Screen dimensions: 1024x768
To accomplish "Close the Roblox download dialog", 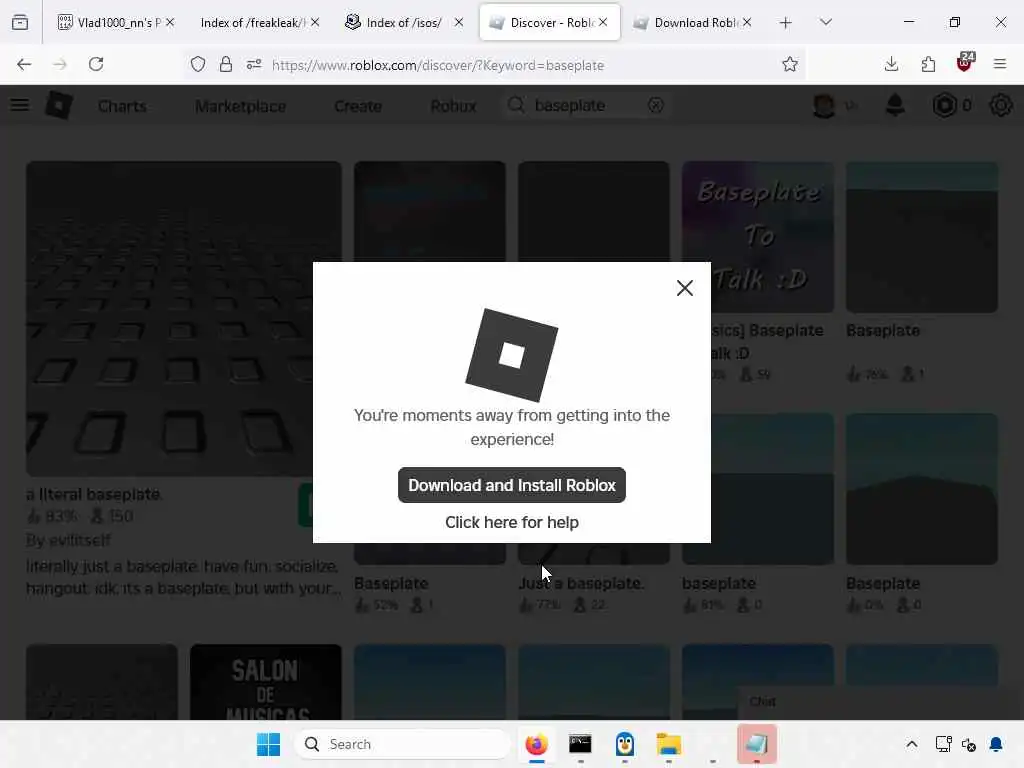I will tap(684, 288).
